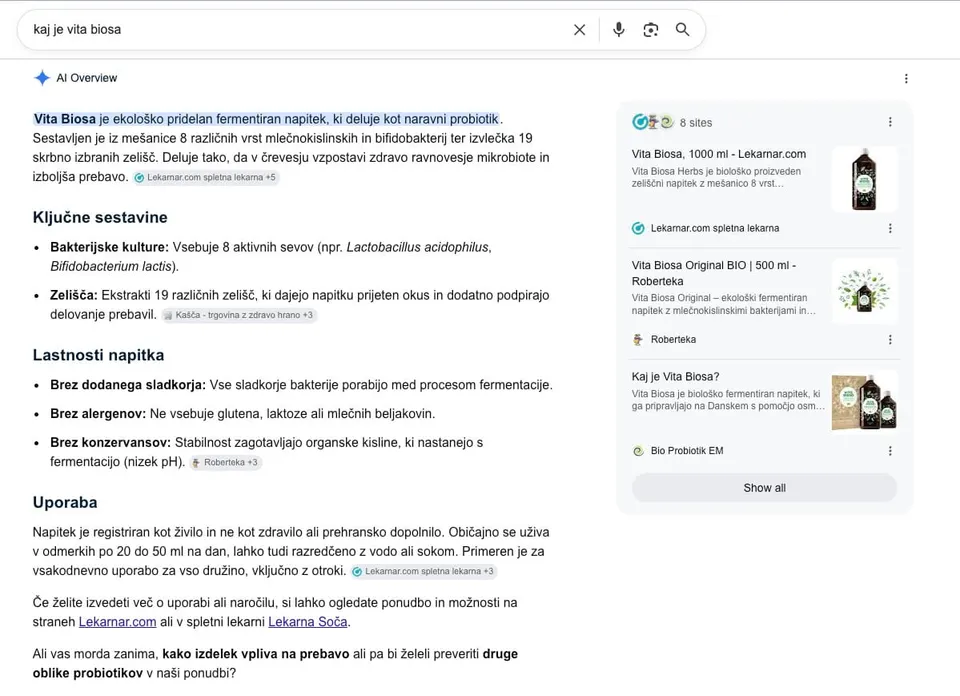Image resolution: width=960 pixels, height=696 pixels.
Task: Open 'Vita Biosa Original BIO | 500 ml - Roberteka' result
Action: tap(714, 273)
